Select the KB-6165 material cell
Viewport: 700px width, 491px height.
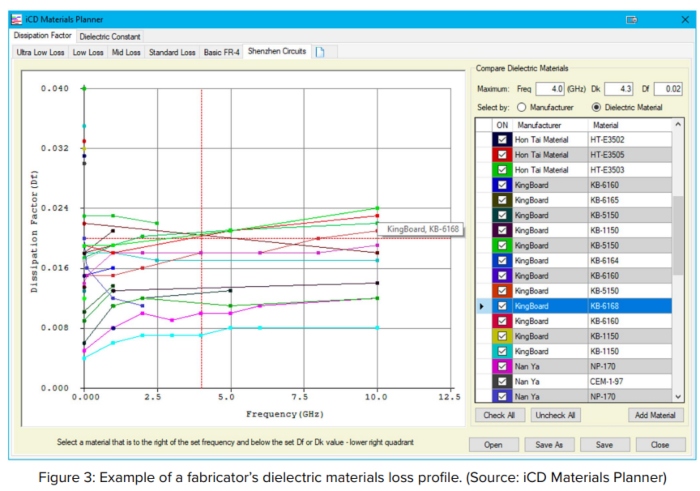point(630,200)
